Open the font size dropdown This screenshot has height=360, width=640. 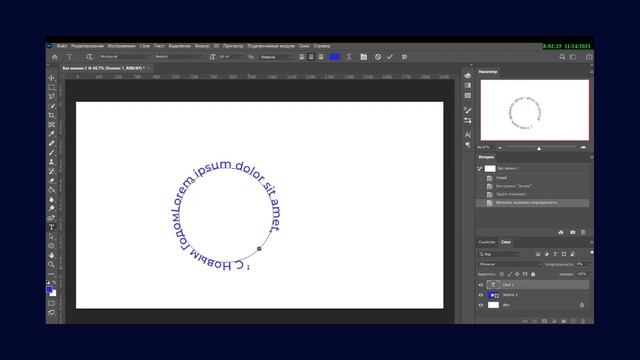click(230, 57)
